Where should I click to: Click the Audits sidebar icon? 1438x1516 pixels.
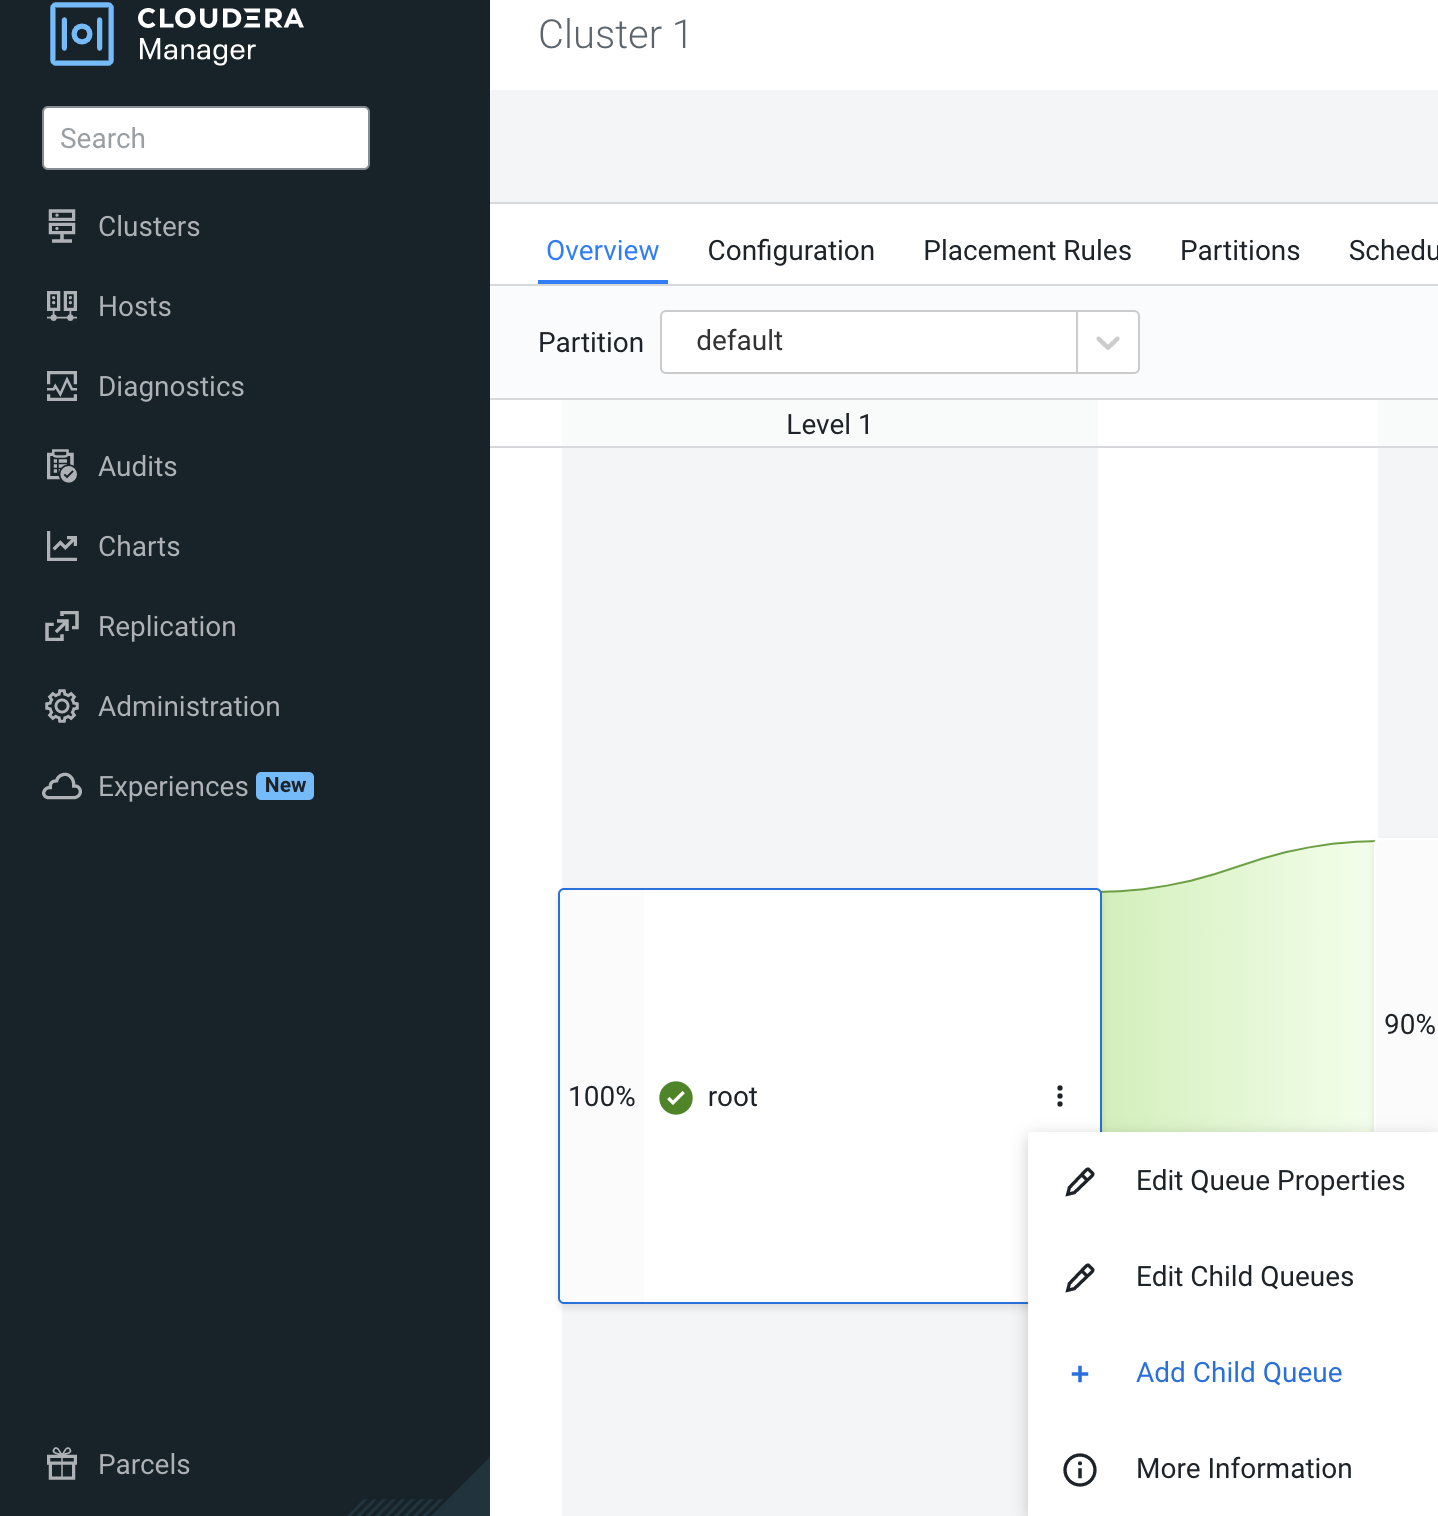pos(62,466)
